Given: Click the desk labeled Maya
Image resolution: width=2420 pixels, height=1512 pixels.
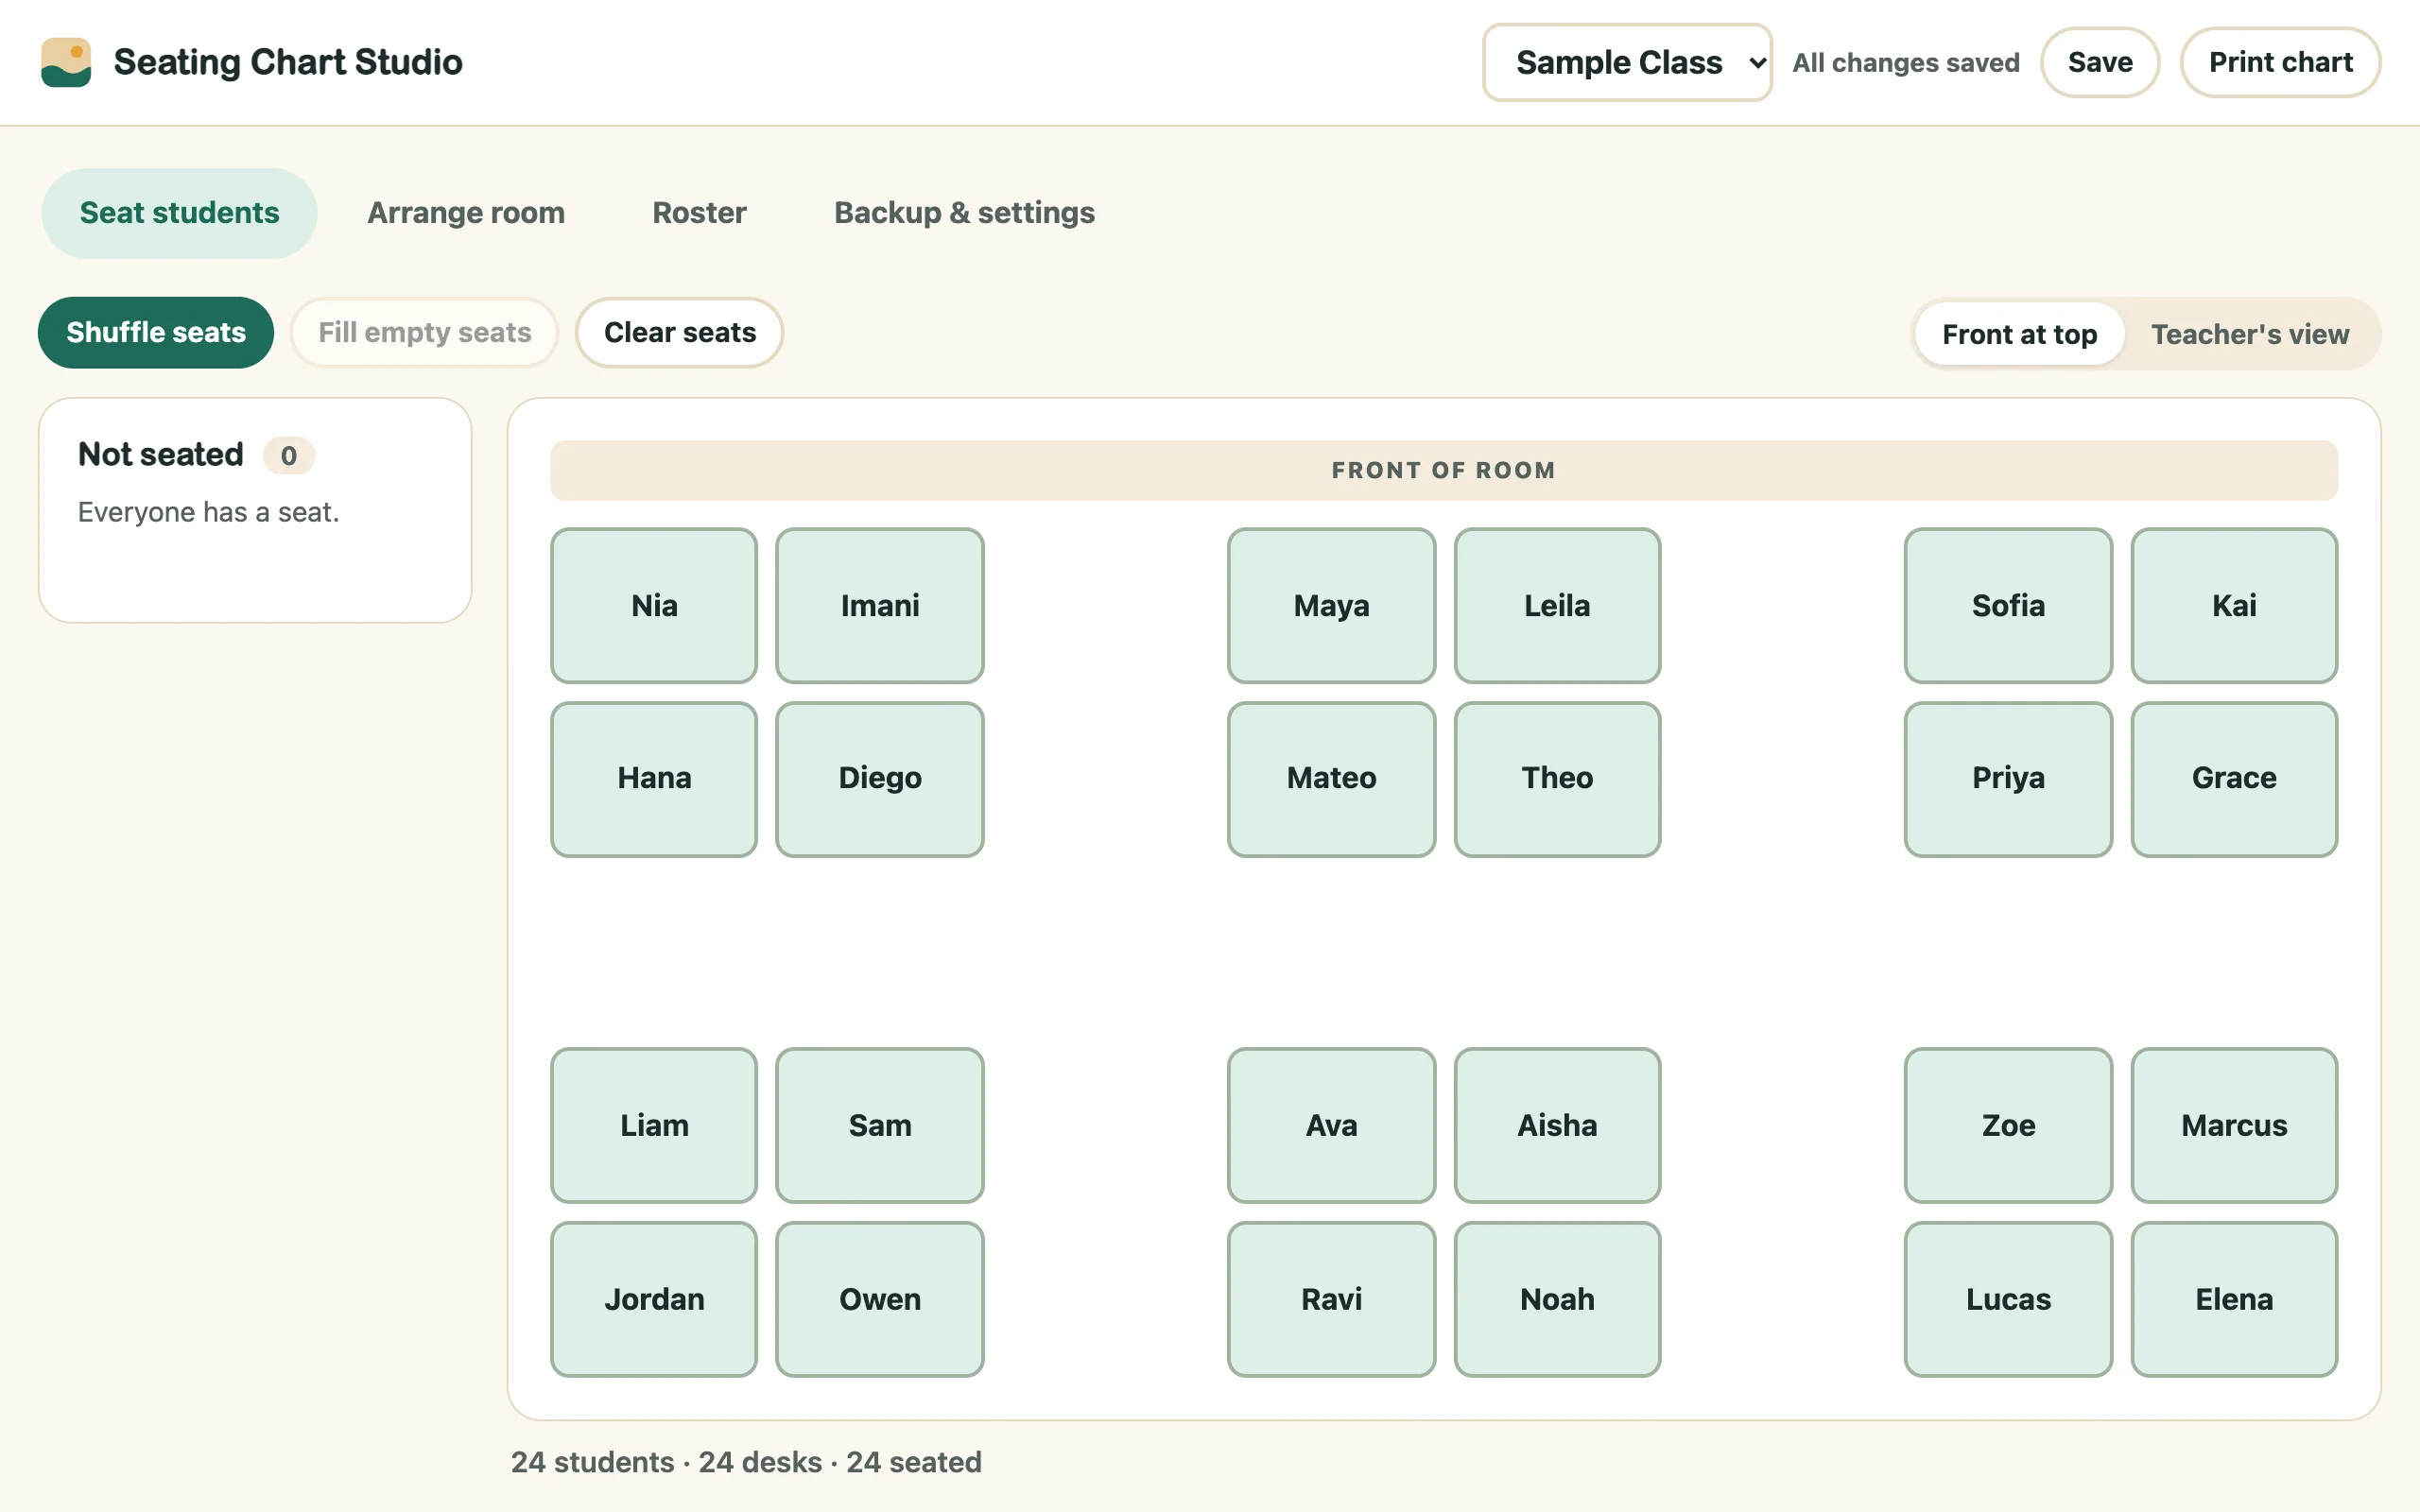Looking at the screenshot, I should coord(1331,605).
